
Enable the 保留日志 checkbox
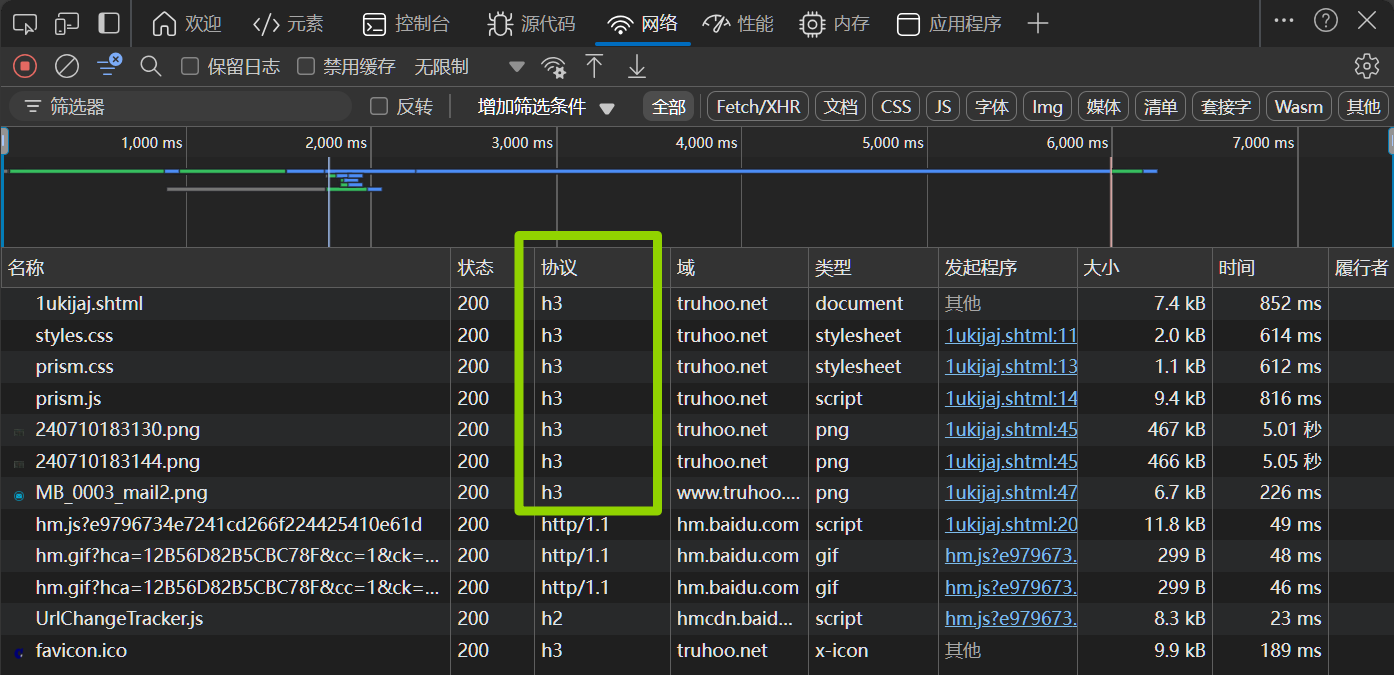[190, 67]
